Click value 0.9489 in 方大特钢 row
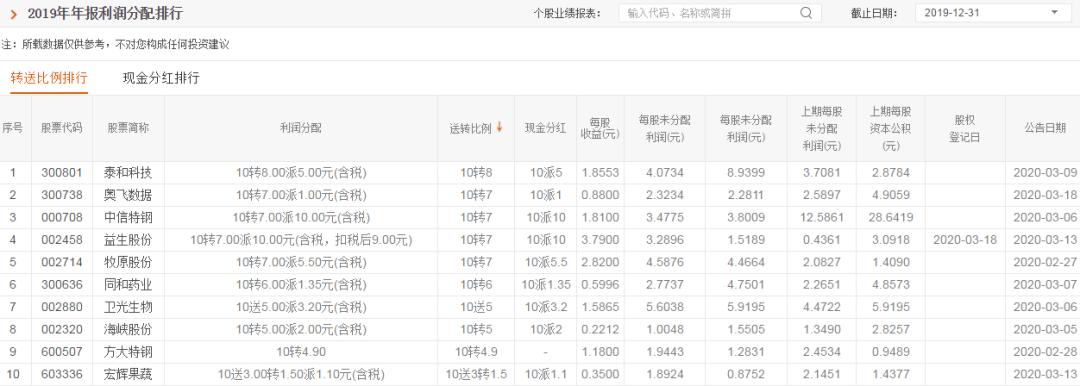The height and width of the screenshot is (386, 1080). (x=891, y=352)
